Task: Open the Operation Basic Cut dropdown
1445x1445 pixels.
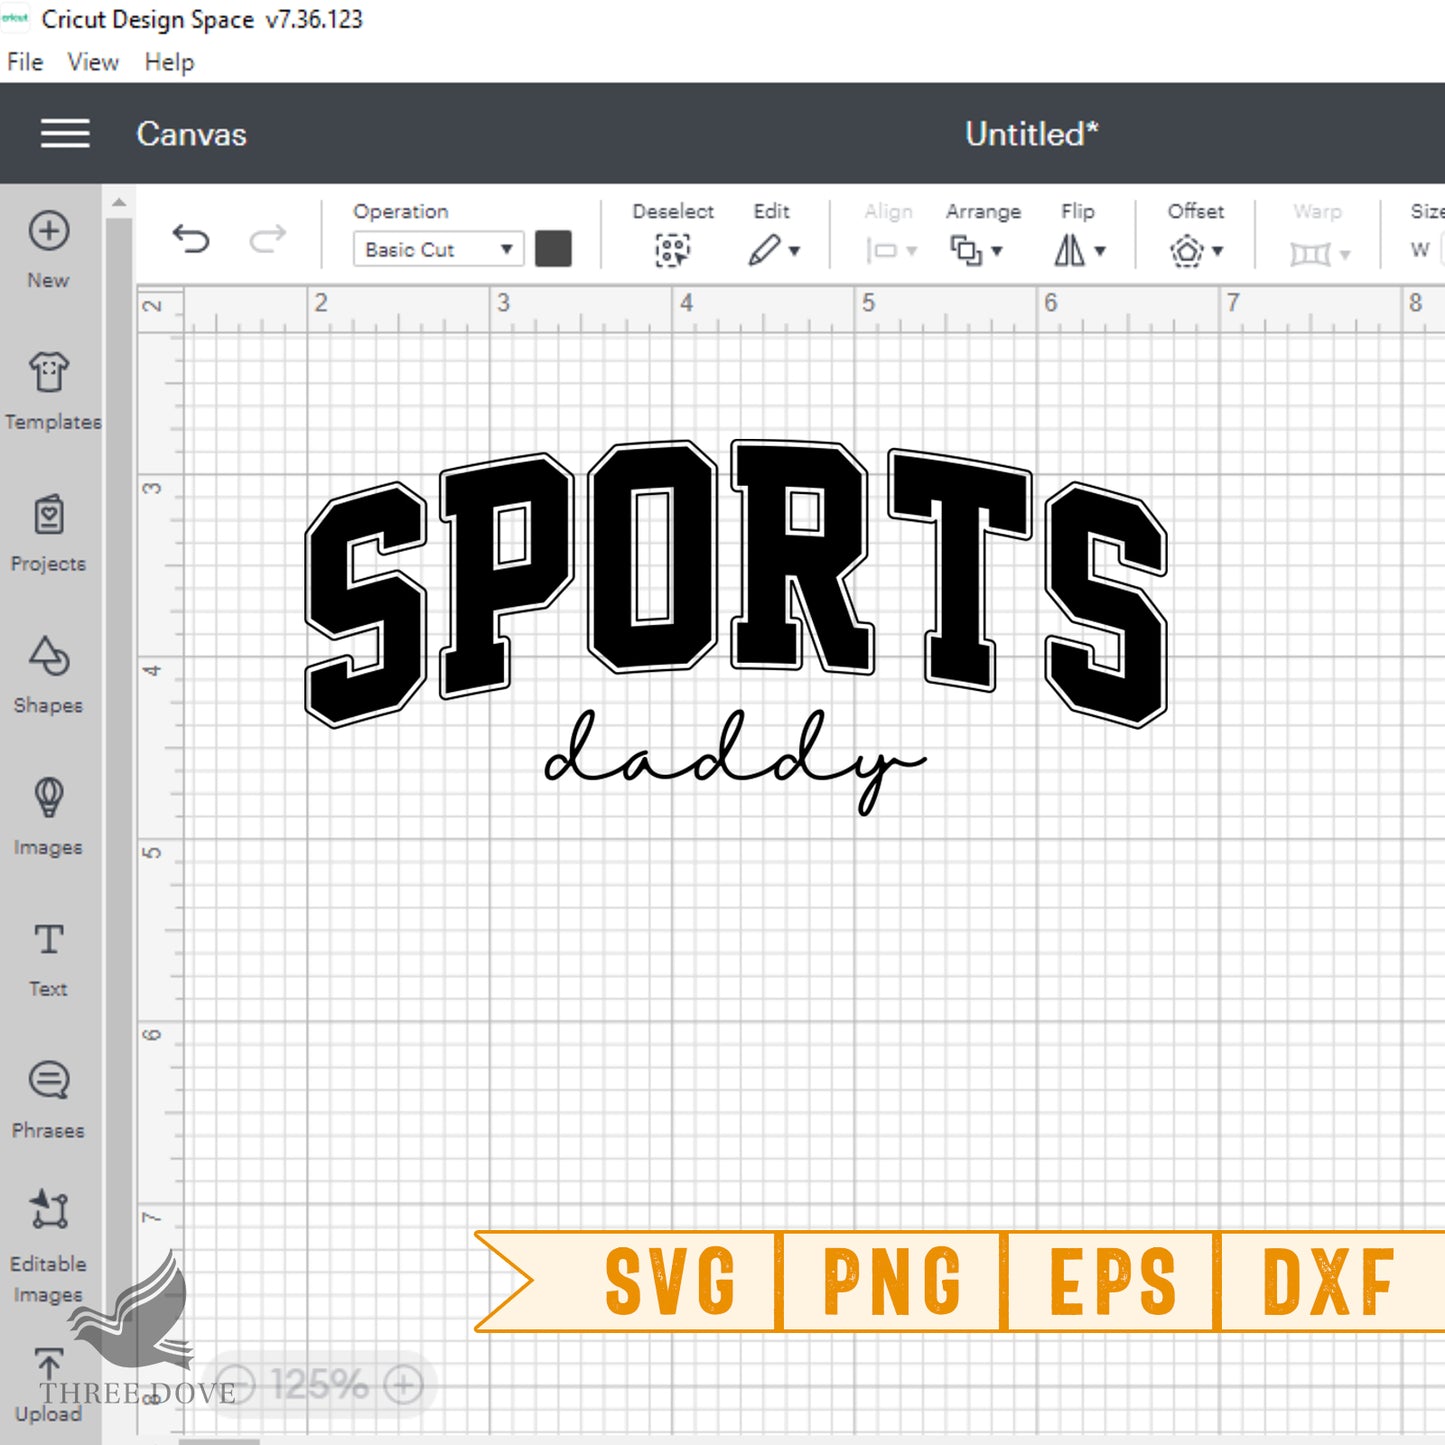Action: [437, 249]
